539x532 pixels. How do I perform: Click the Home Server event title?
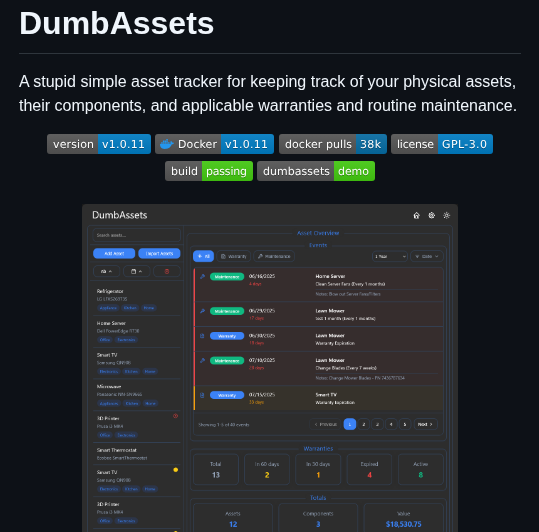click(330, 276)
